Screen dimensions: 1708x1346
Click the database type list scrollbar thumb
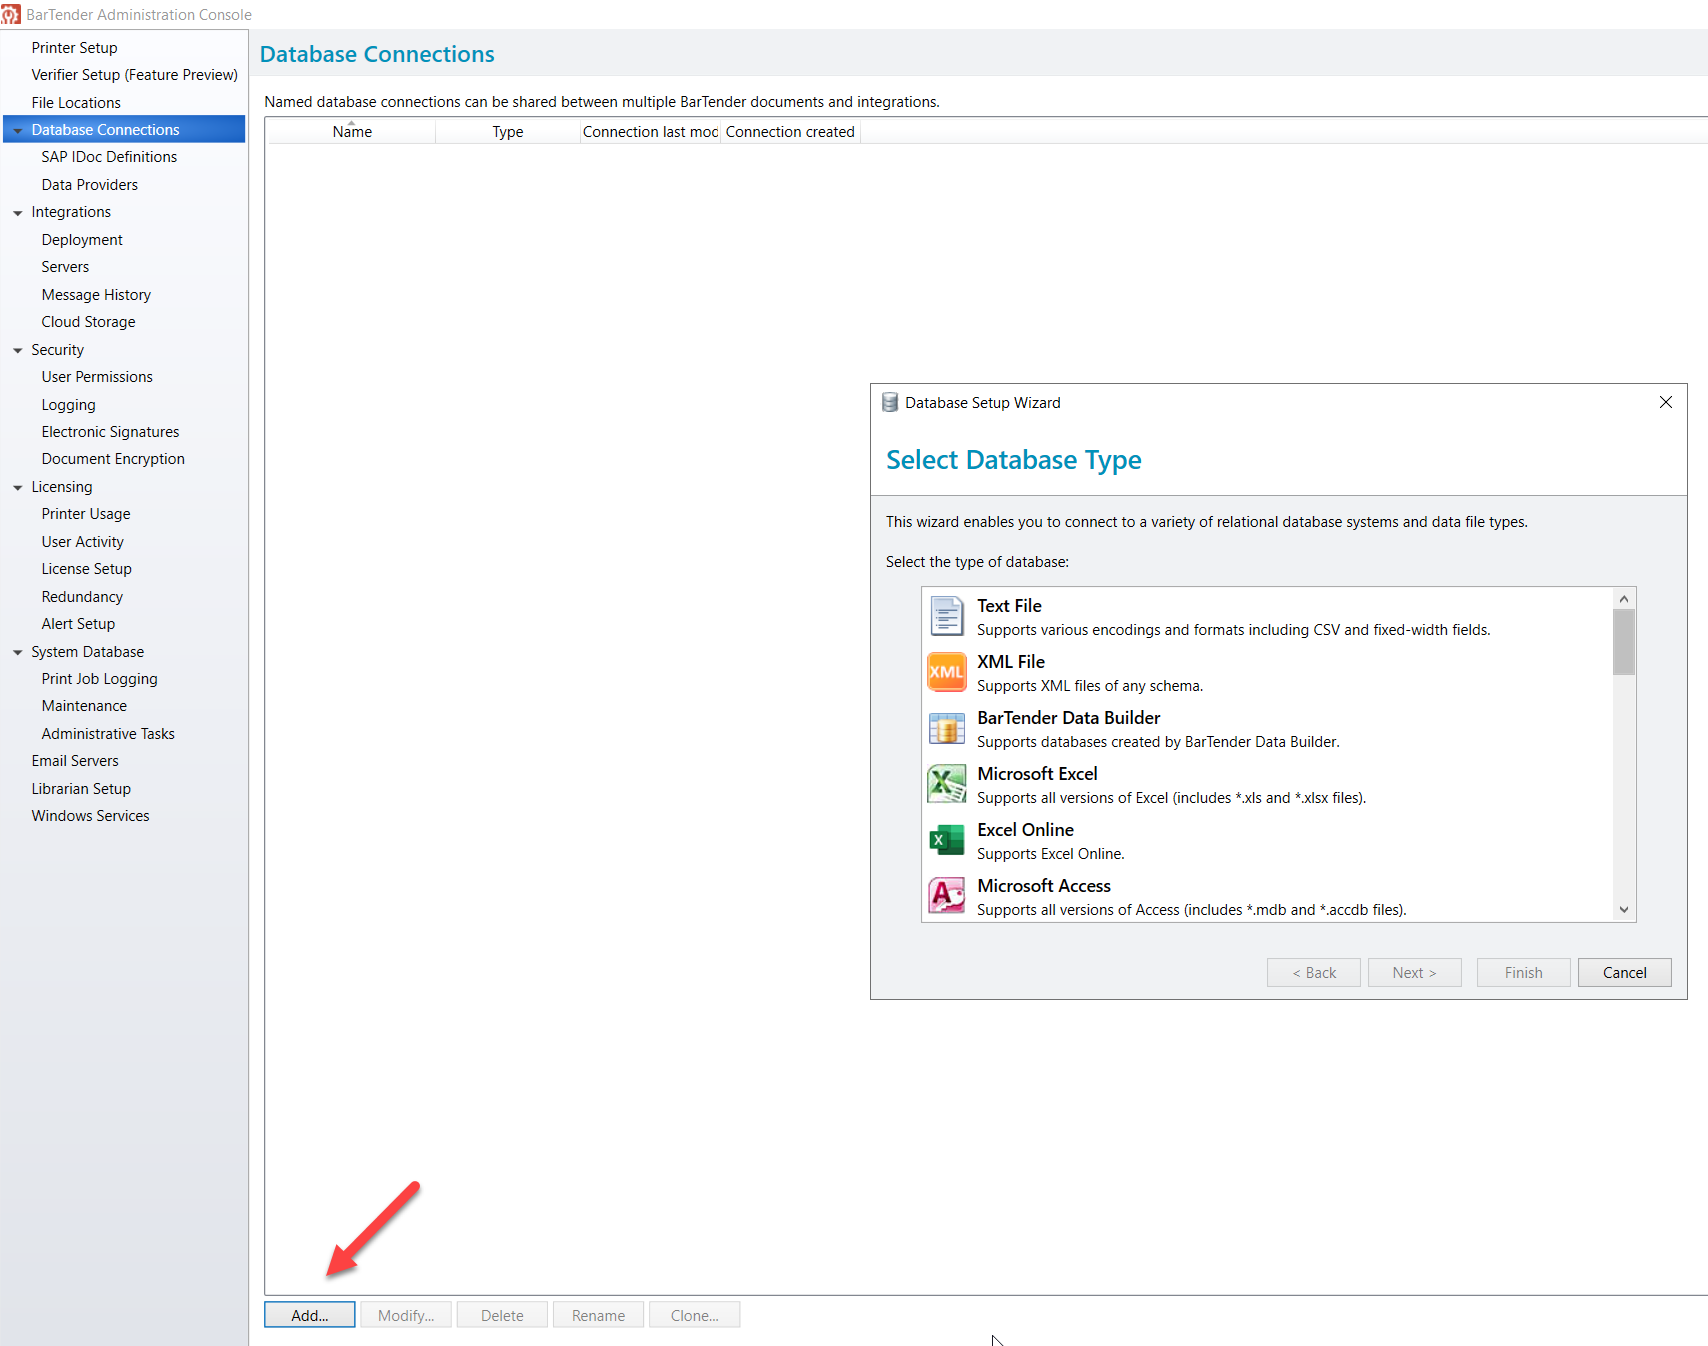click(1624, 642)
